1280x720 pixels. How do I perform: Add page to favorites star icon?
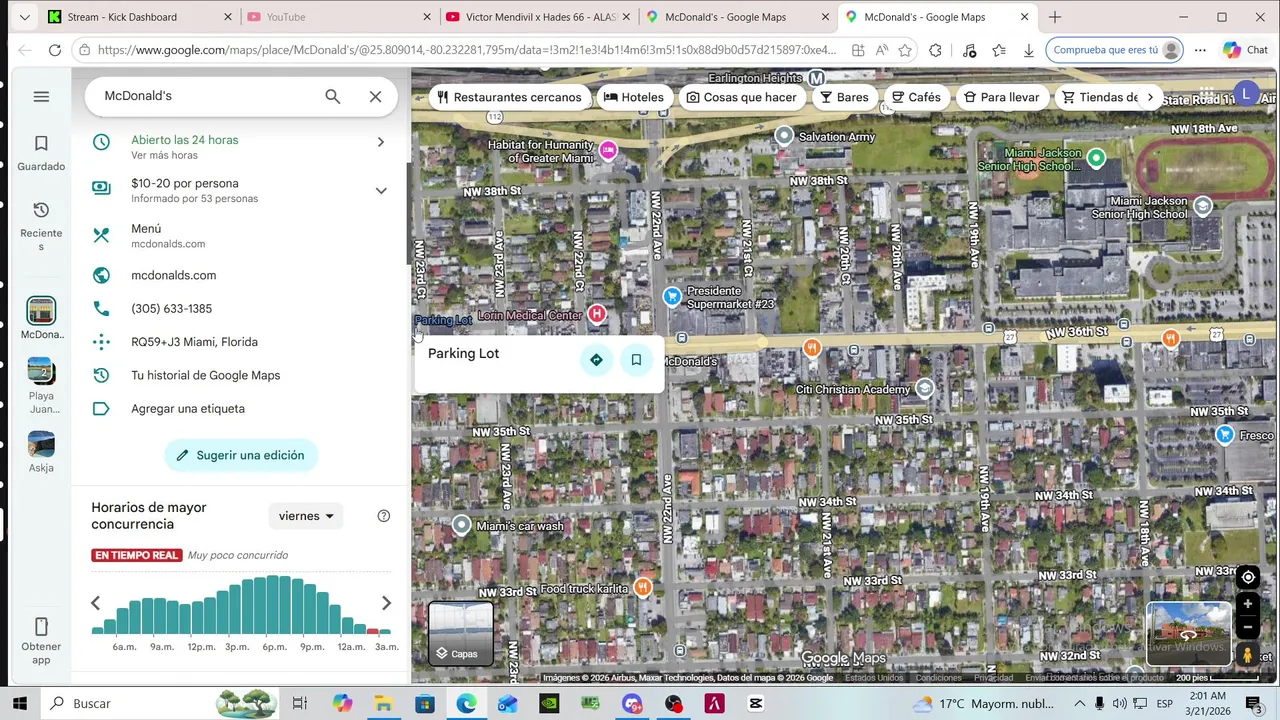click(905, 50)
